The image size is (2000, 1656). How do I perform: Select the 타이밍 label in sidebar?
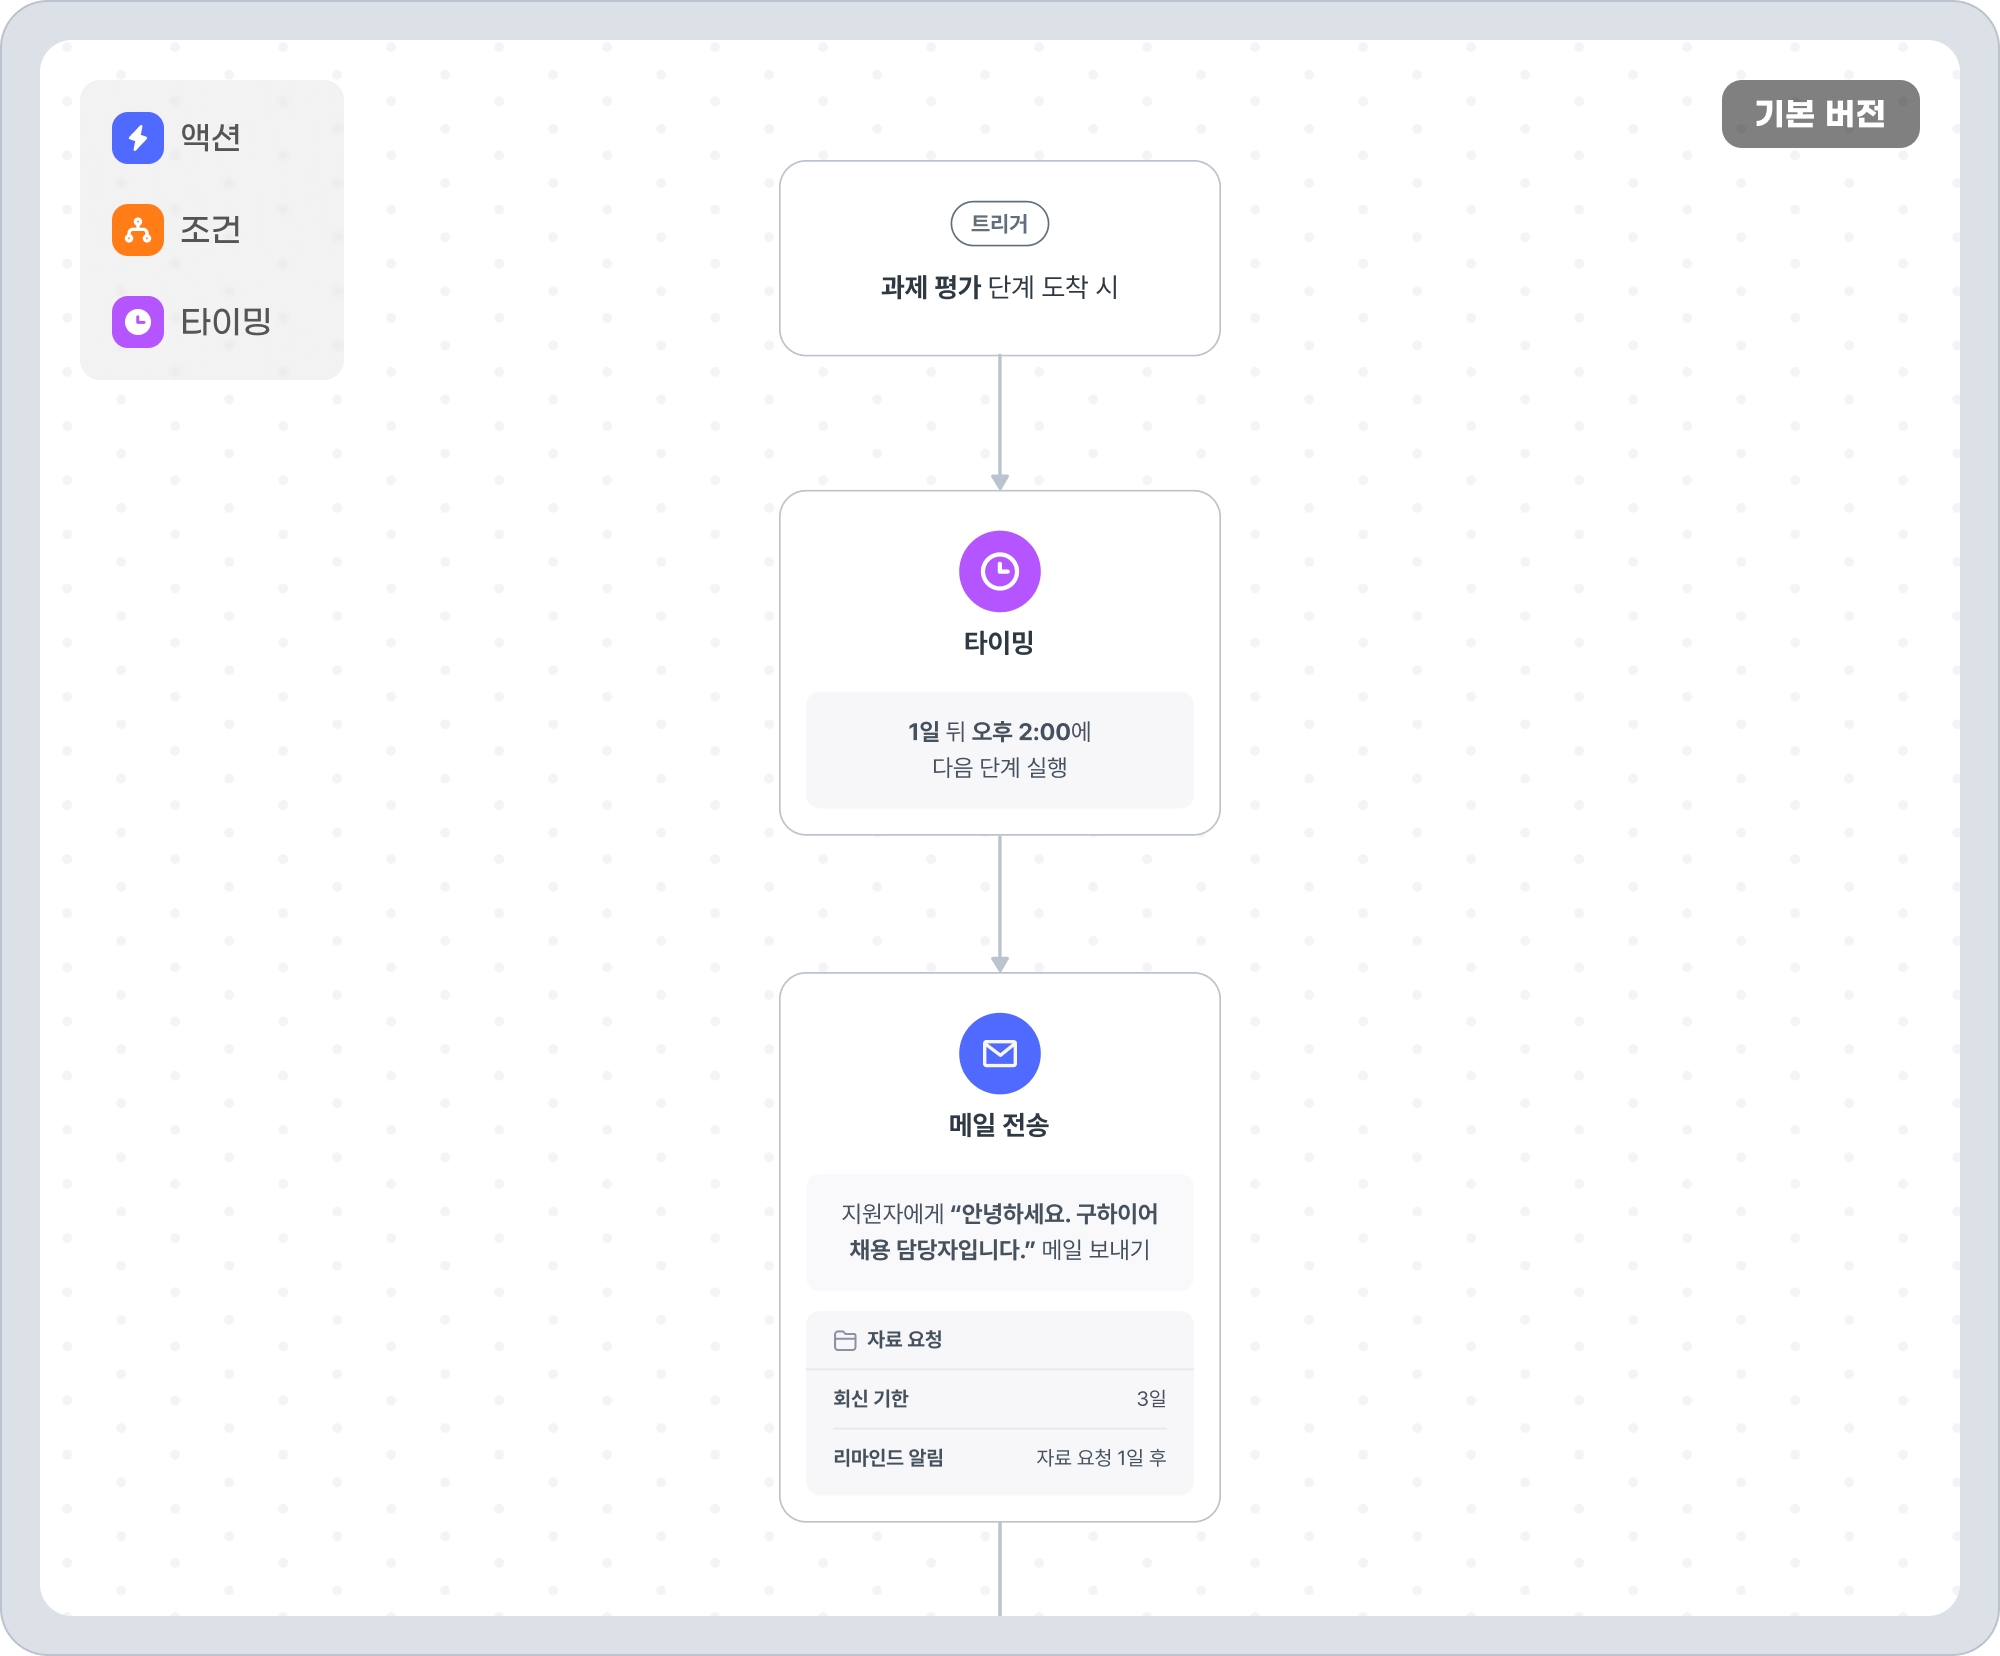(x=226, y=322)
